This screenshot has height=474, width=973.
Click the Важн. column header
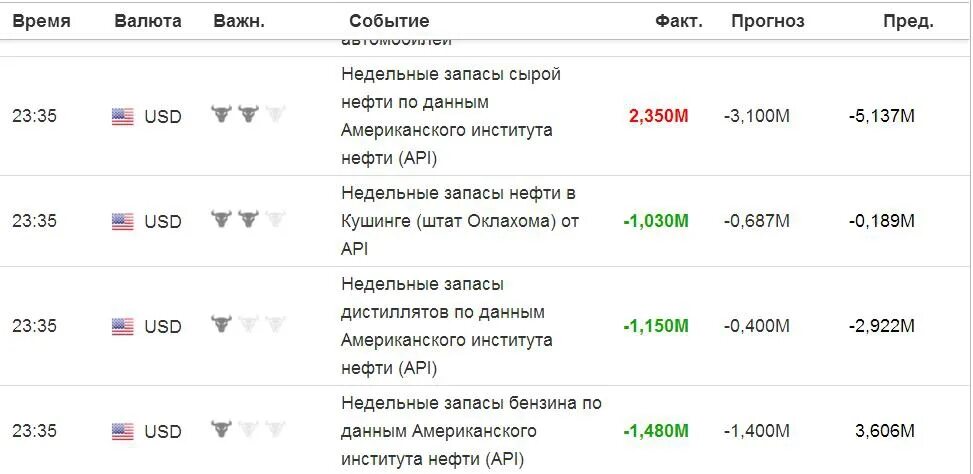pos(239,21)
